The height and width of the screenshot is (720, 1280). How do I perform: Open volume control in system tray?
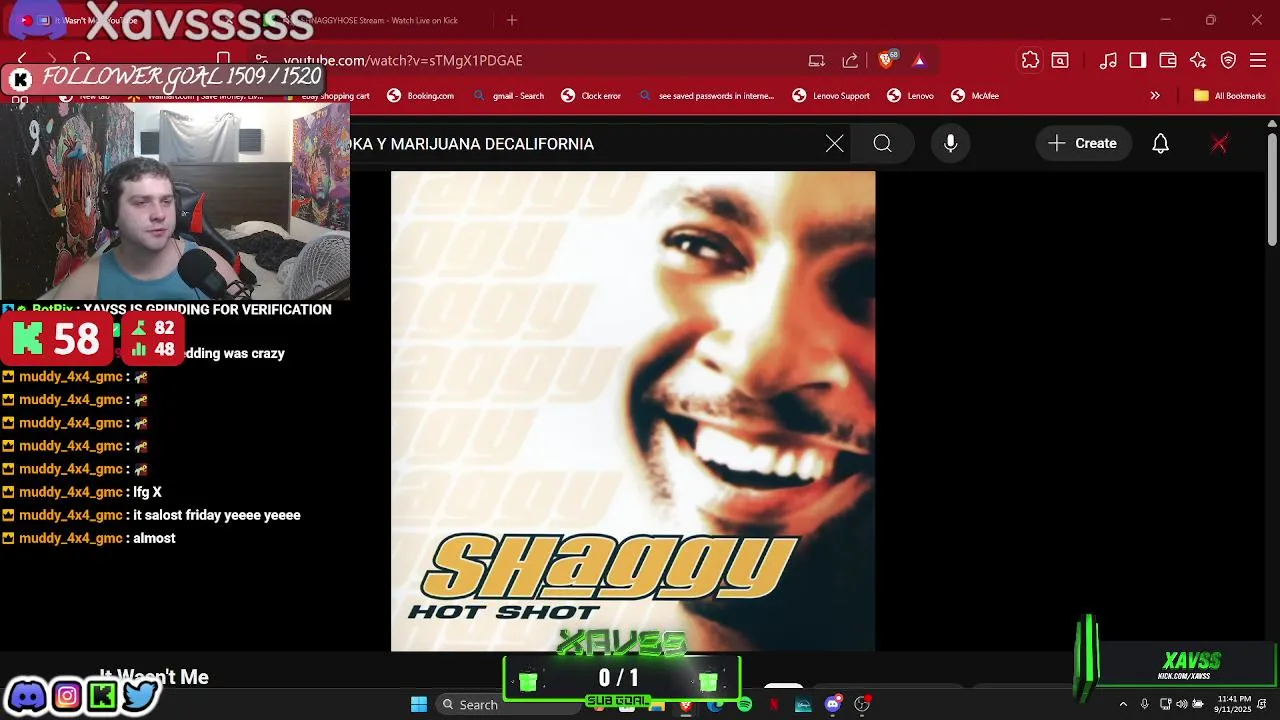coord(1181,704)
